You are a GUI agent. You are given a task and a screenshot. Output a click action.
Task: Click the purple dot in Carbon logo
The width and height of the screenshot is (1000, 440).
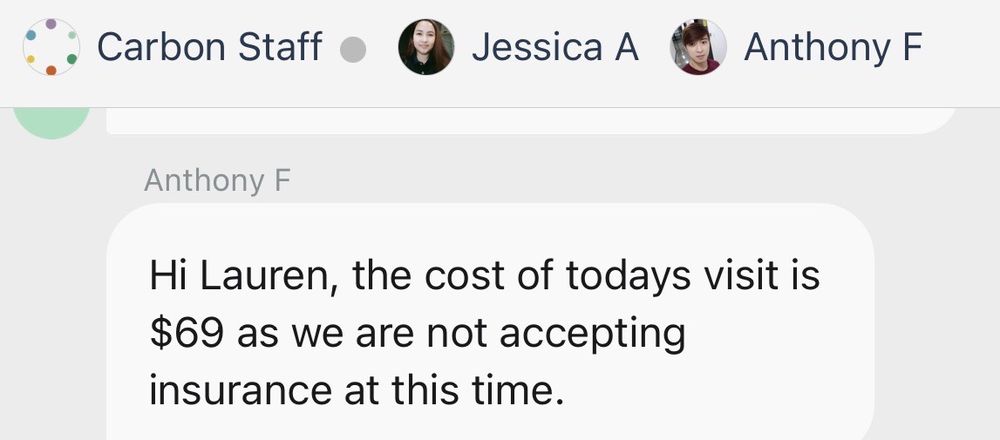[51, 24]
